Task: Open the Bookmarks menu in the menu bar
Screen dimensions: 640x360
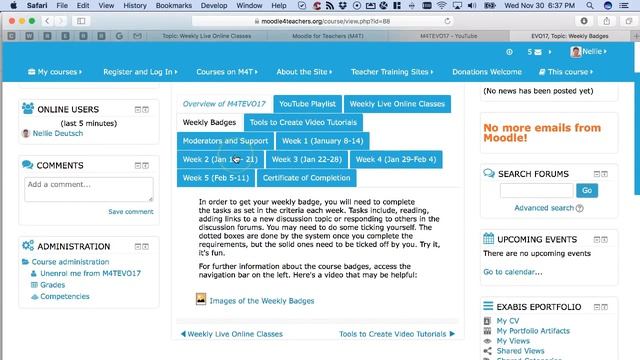Action: pos(173,5)
